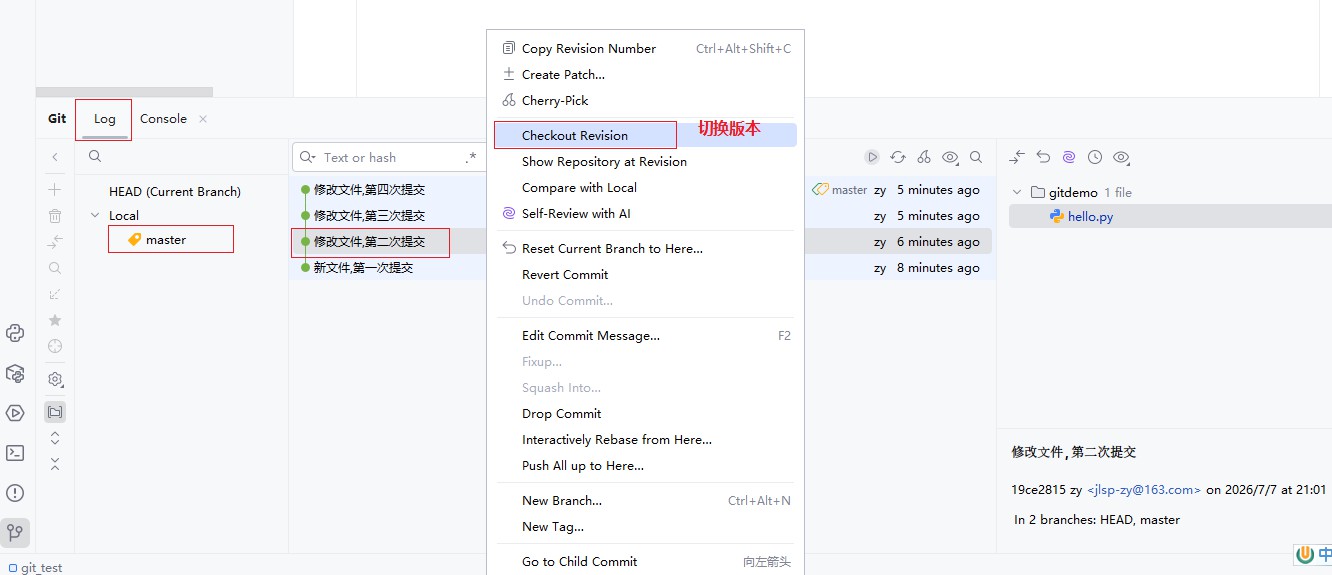This screenshot has height=575, width=1332.
Task: Switch to the Console tab
Action: pyautogui.click(x=163, y=118)
